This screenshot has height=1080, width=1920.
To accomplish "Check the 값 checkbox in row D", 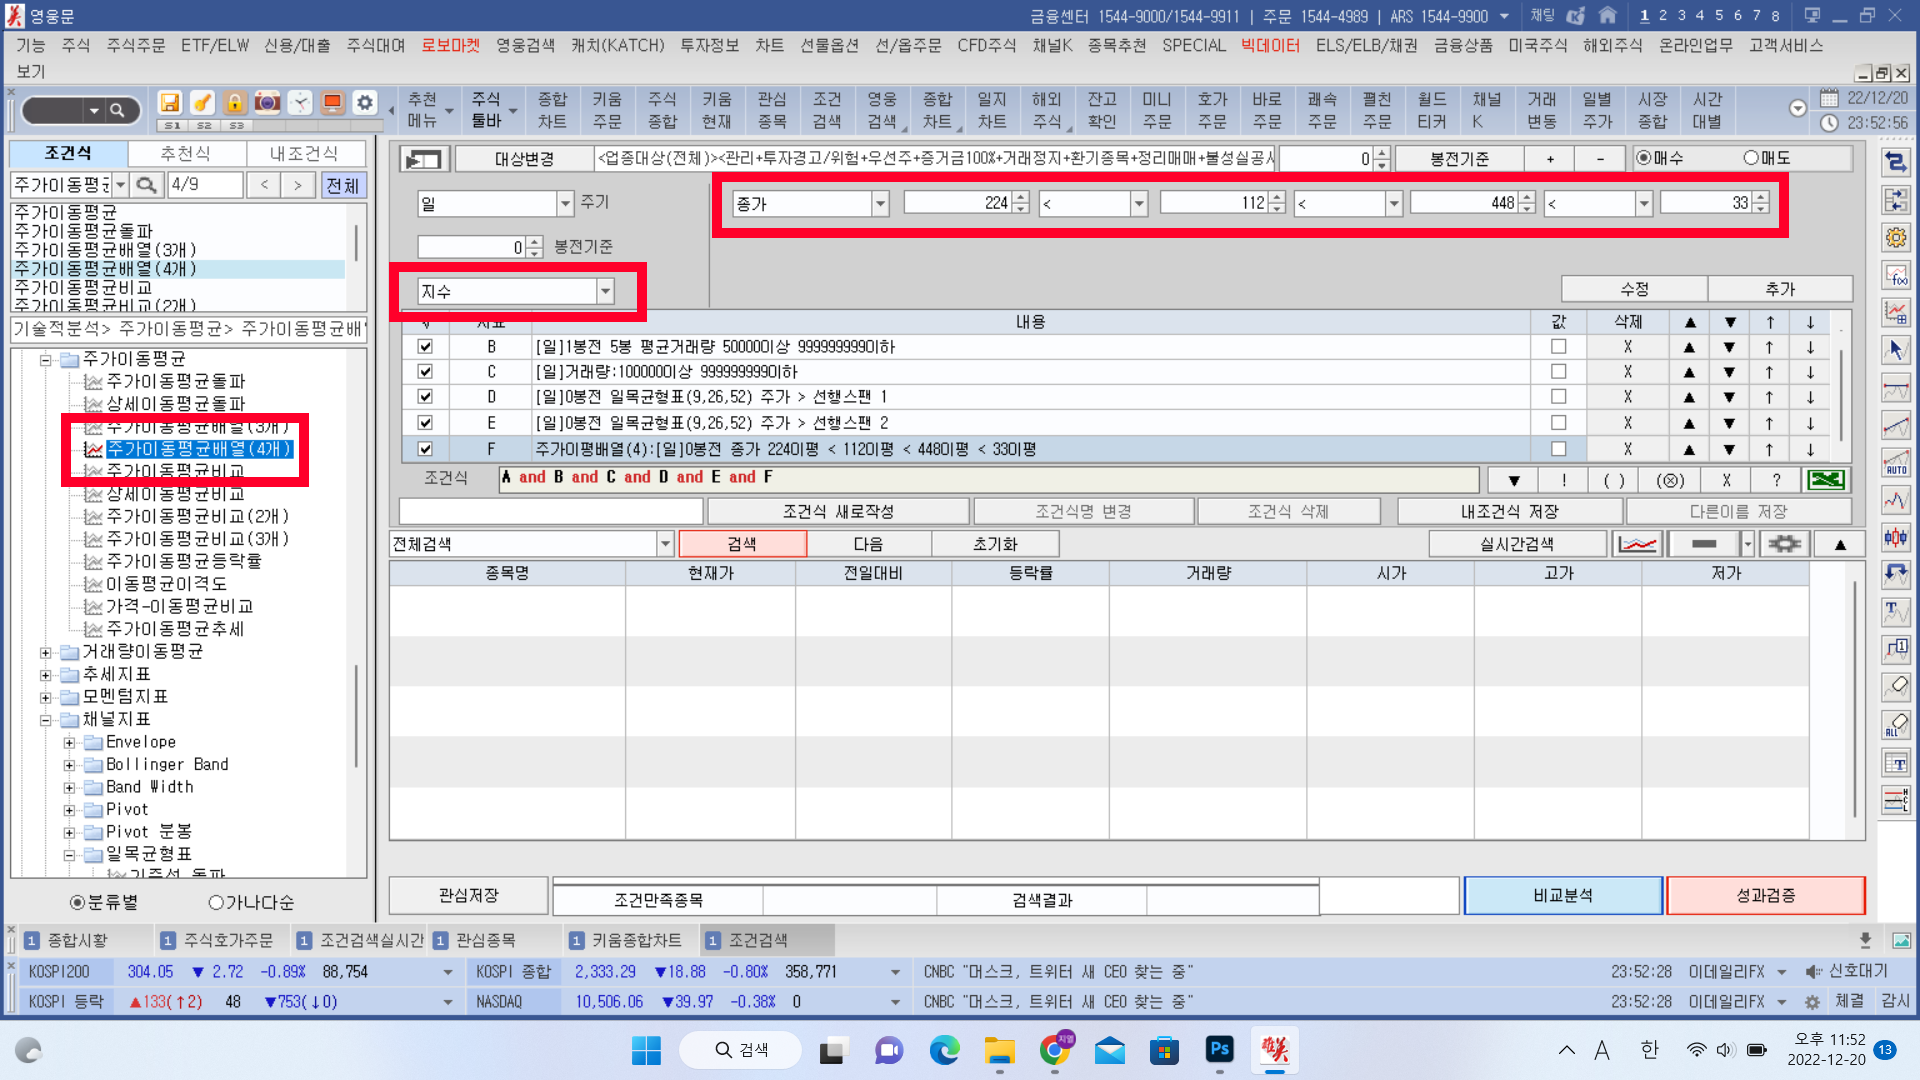I will 1558,397.
